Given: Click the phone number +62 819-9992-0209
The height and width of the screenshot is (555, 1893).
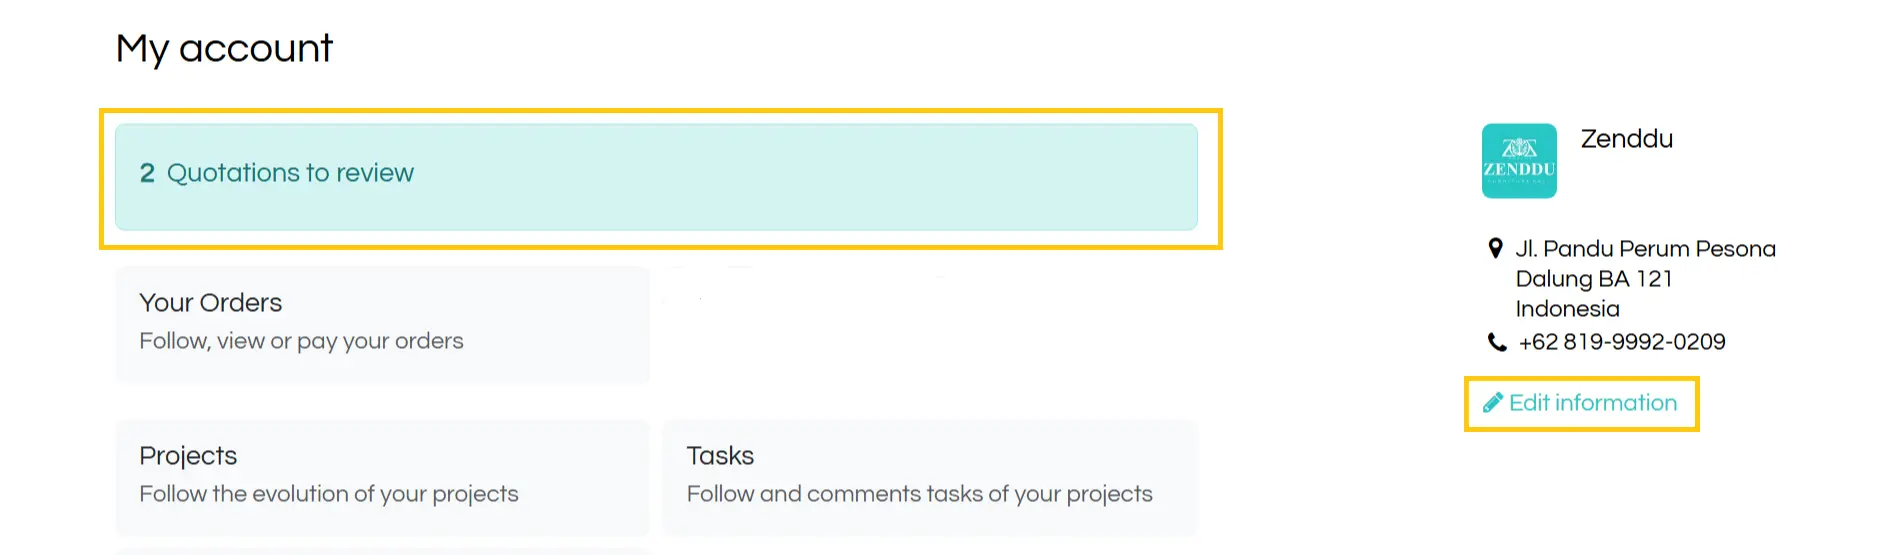Looking at the screenshot, I should 1622,342.
